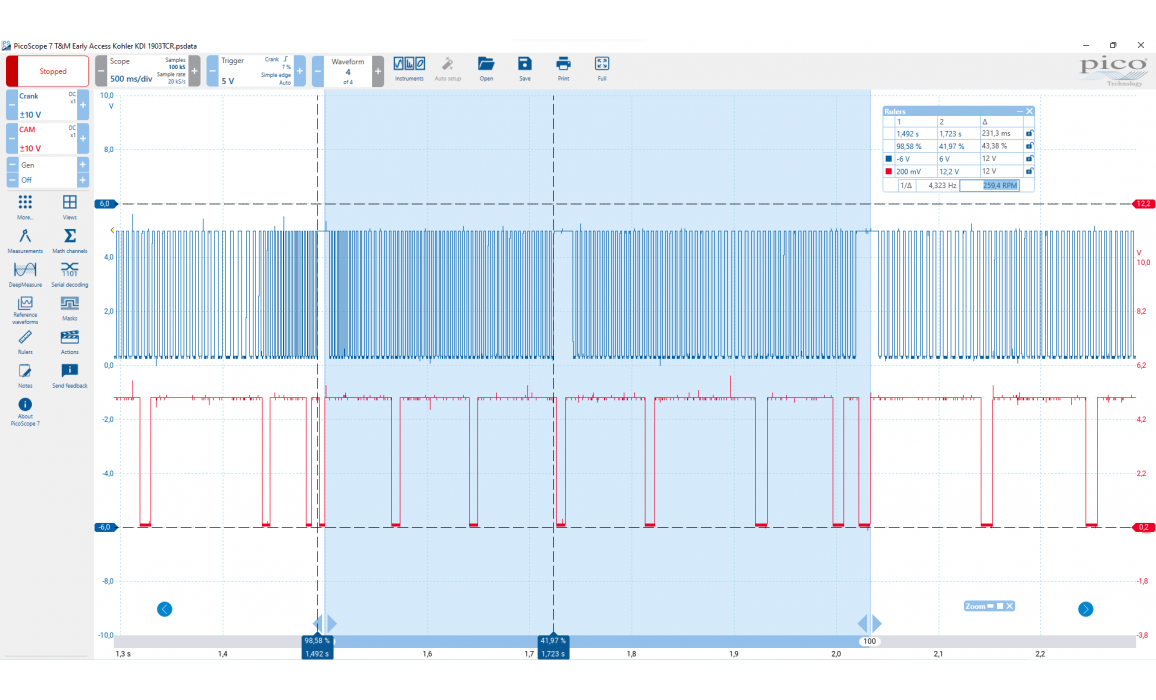Image resolution: width=1156 pixels, height=700 pixels.
Task: Click Send feedback
Action: click(x=70, y=375)
